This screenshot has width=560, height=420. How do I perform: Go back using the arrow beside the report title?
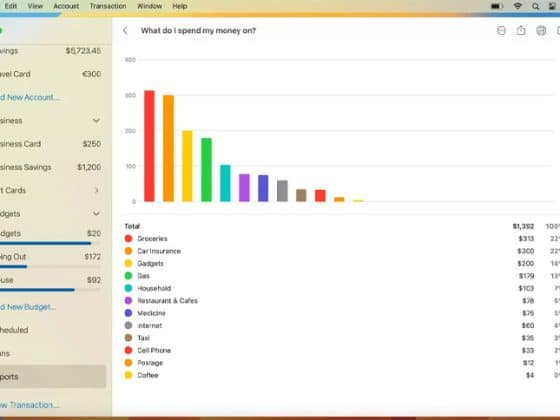coord(125,31)
